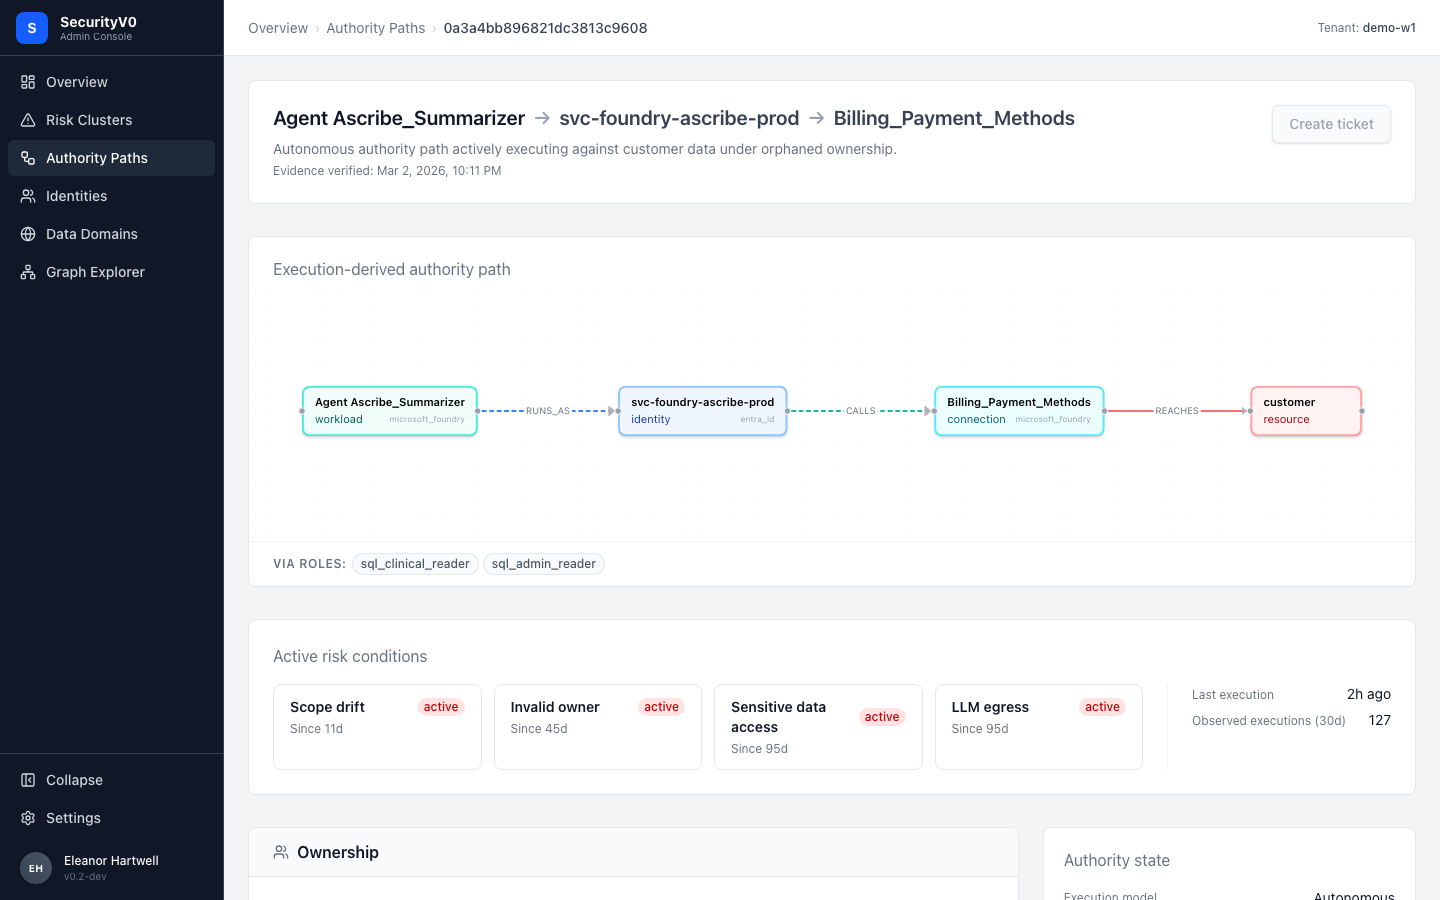Click the Settings gear icon

click(28, 818)
